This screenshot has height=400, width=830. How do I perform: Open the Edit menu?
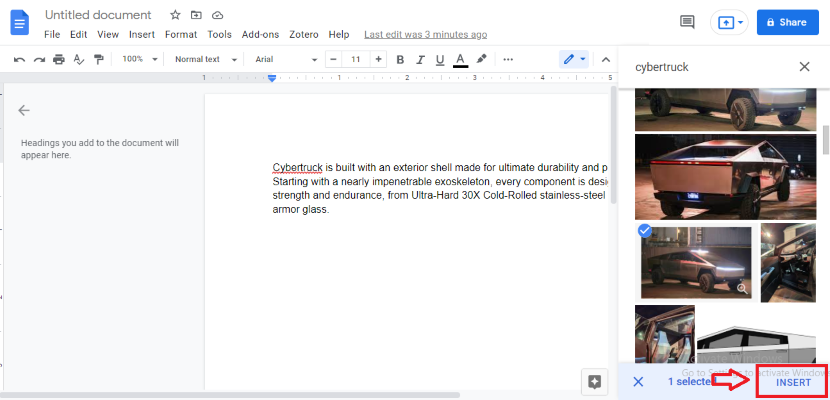click(78, 34)
